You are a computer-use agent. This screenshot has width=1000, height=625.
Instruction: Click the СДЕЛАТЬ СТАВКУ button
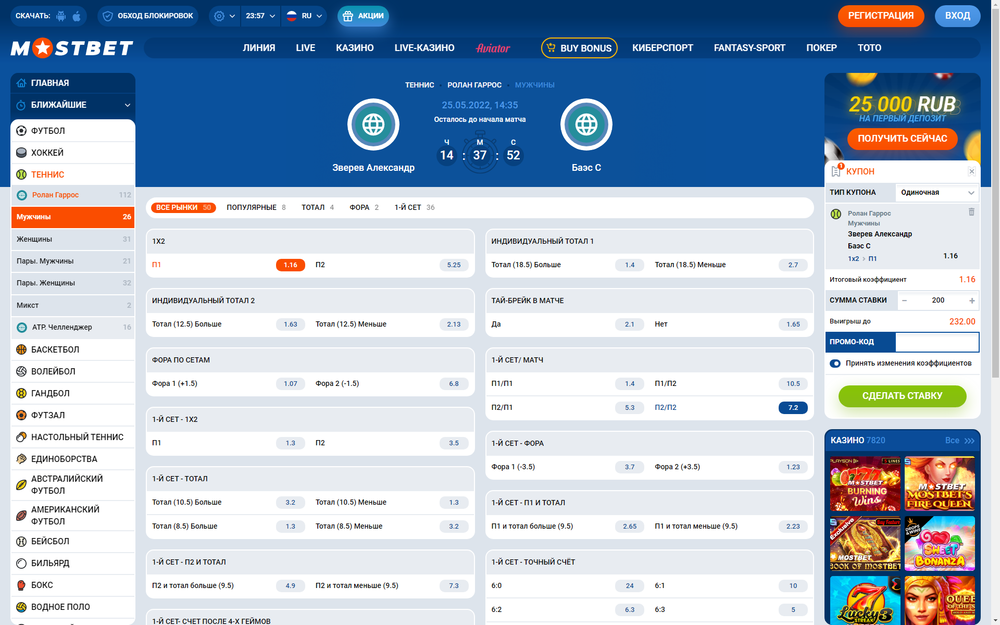click(x=902, y=396)
